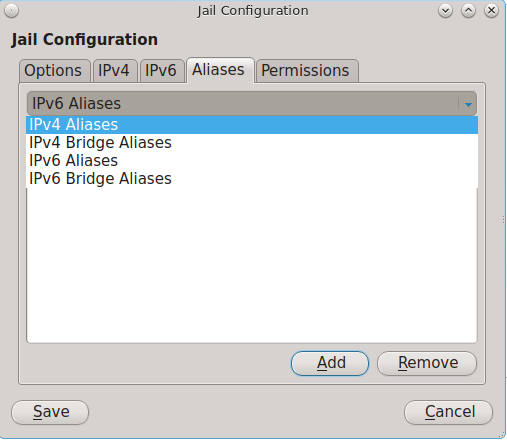
Task: Click the IPv6 Aliases combo box field
Action: [252, 104]
